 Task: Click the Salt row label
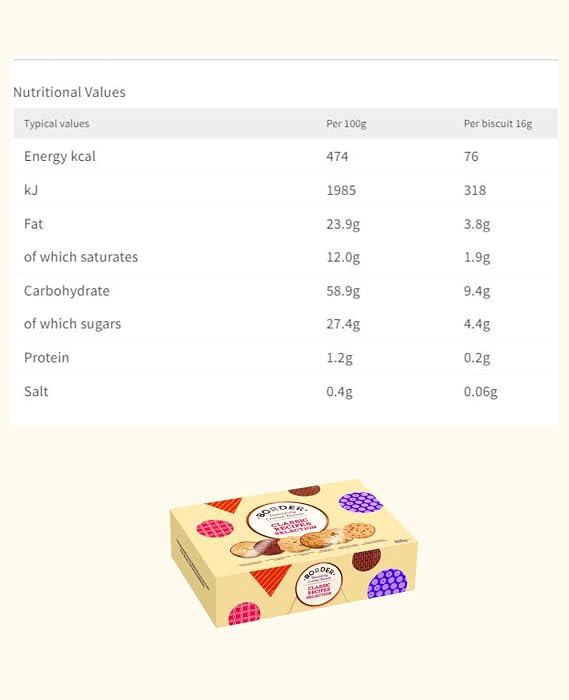[x=36, y=392]
